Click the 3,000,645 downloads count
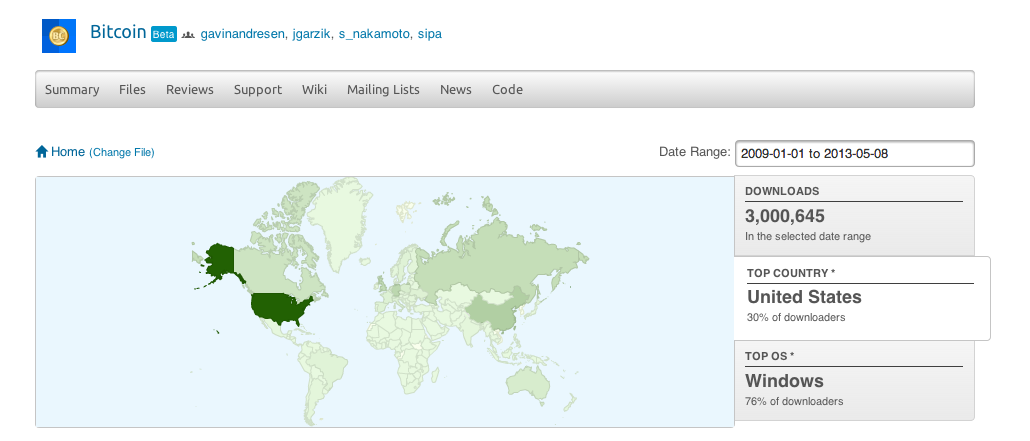 [785, 216]
